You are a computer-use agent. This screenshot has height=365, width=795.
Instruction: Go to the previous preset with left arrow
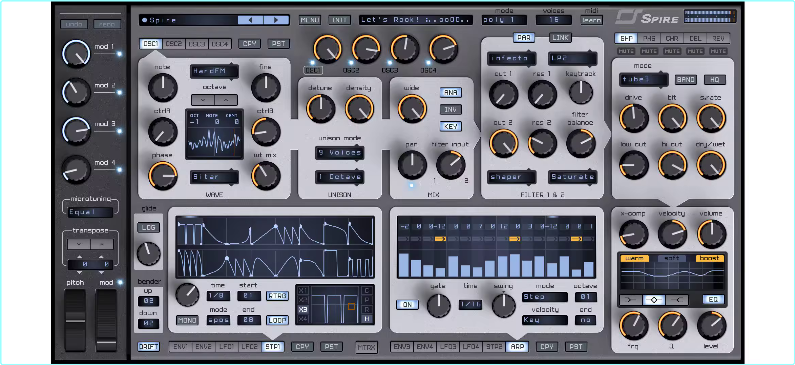coord(250,20)
